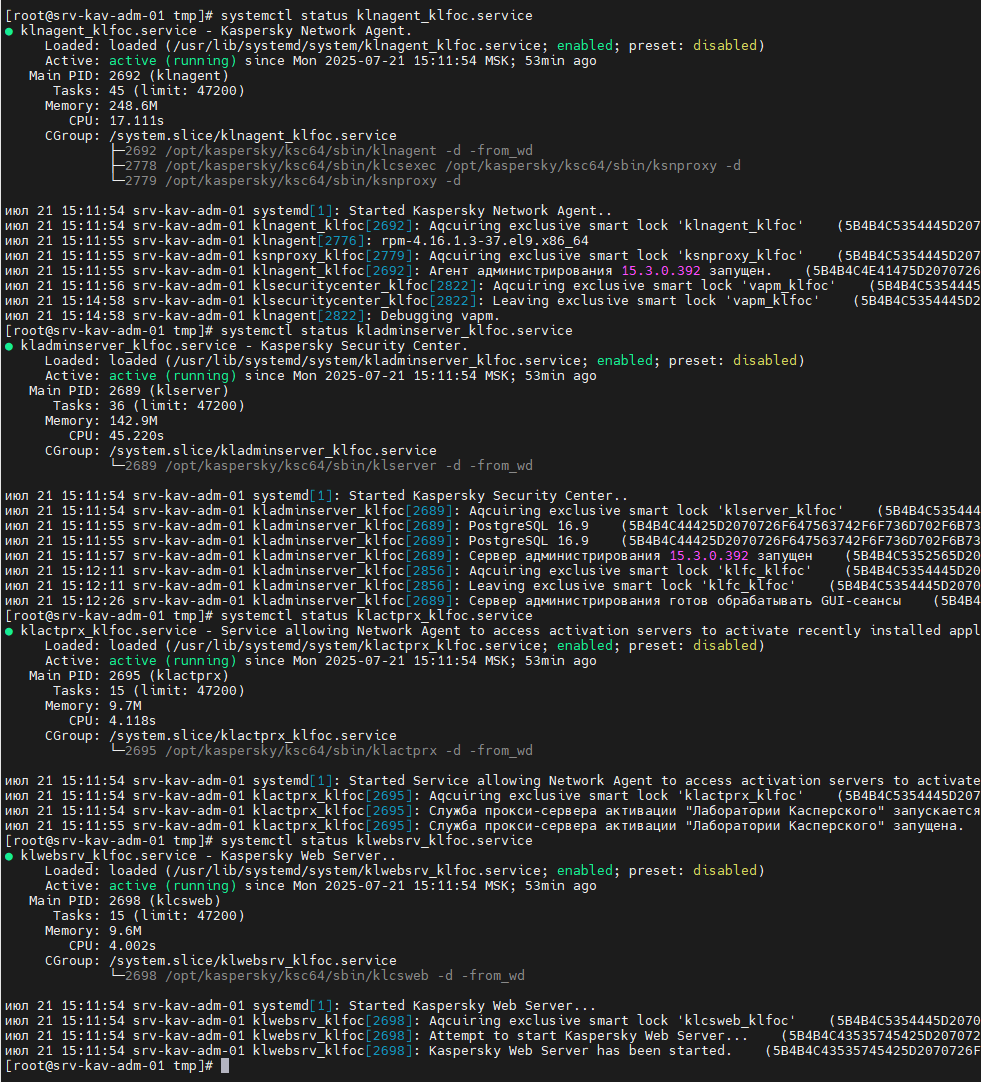Click process line '2695 /opt/kaspersky/ksc64/sbin/klactprx -d -from_wd'
Image resolution: width=981 pixels, height=1082 pixels.
[328, 751]
